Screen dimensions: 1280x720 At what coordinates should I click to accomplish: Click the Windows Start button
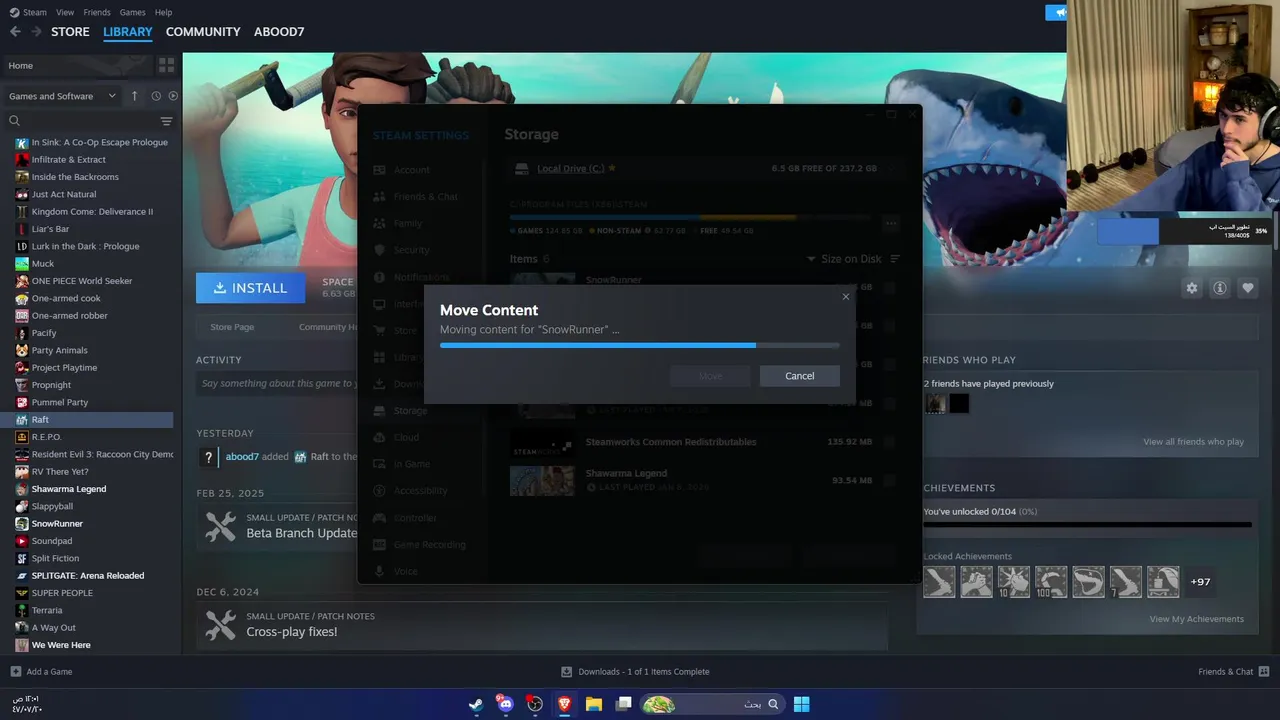[801, 704]
